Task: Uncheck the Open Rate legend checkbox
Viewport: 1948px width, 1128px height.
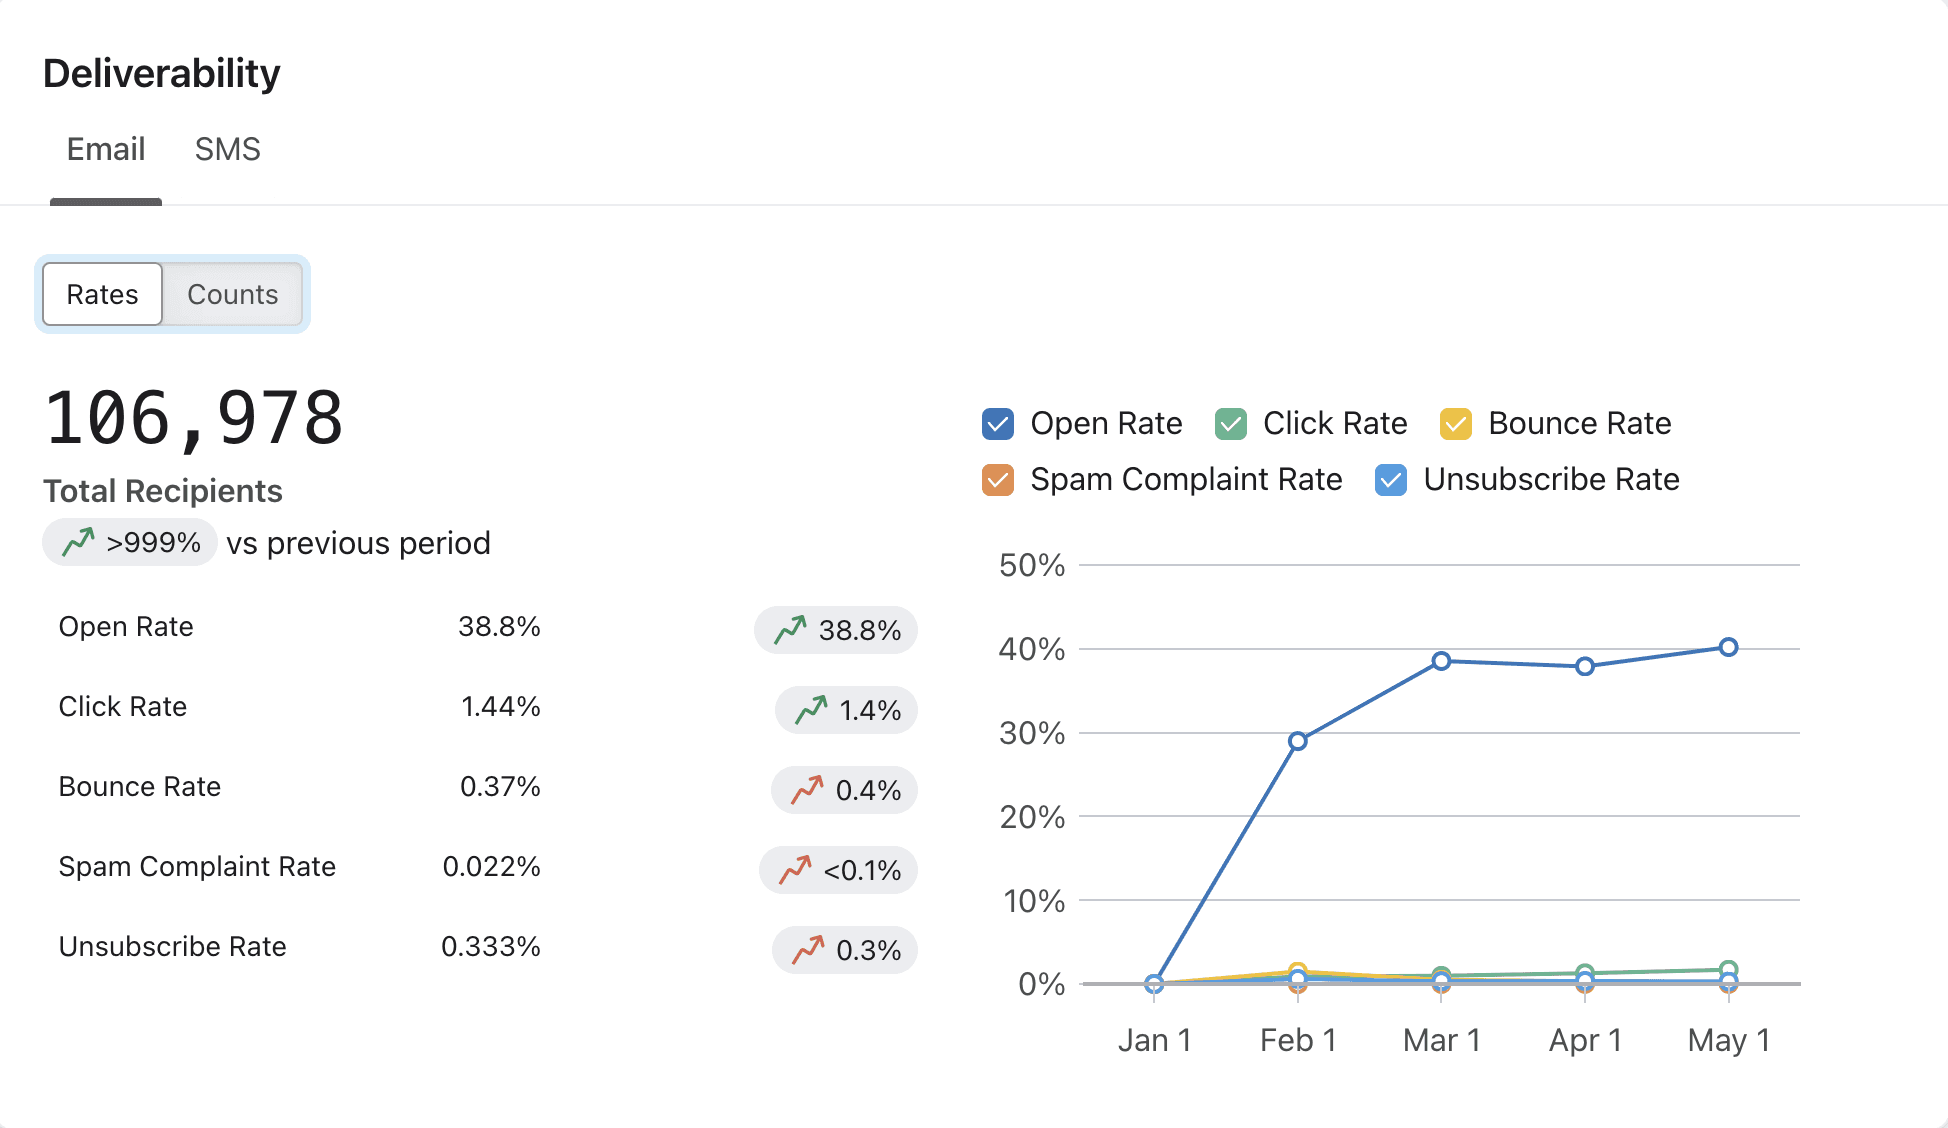Action: pos(998,424)
